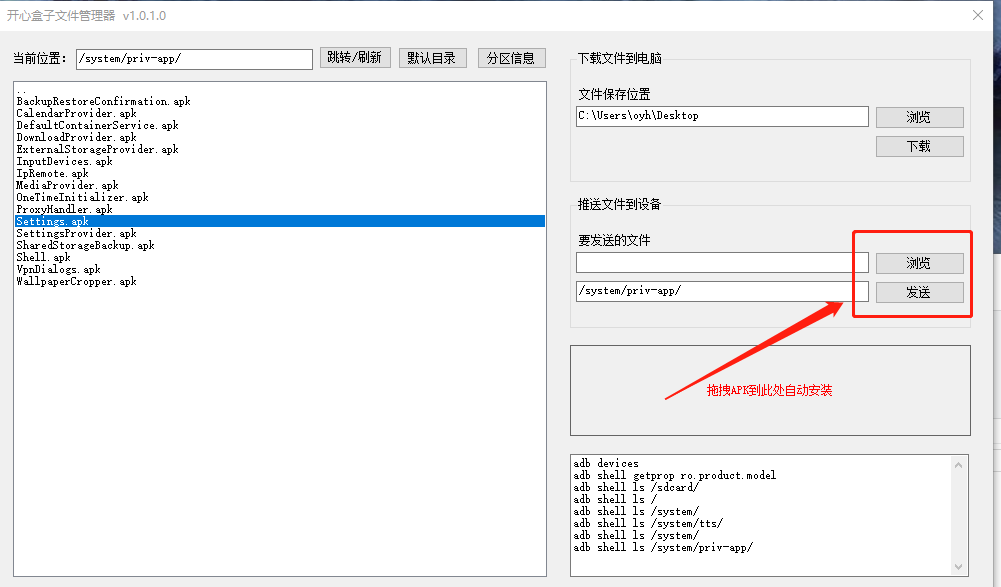This screenshot has height=587, width=1001.
Task: Open 分区信息 partition info
Action: (x=511, y=58)
